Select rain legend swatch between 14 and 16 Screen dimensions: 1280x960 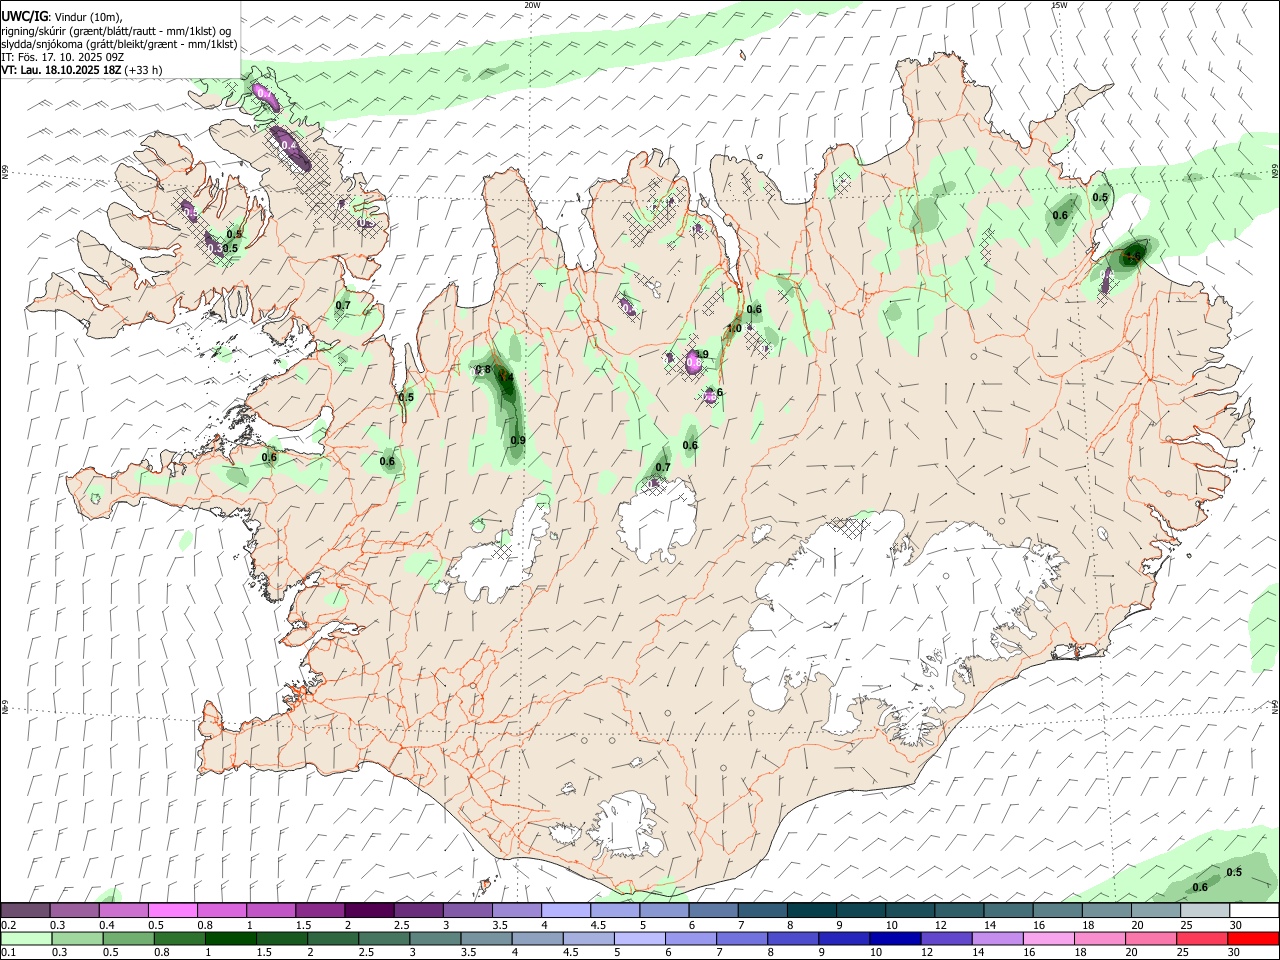[x=996, y=938]
